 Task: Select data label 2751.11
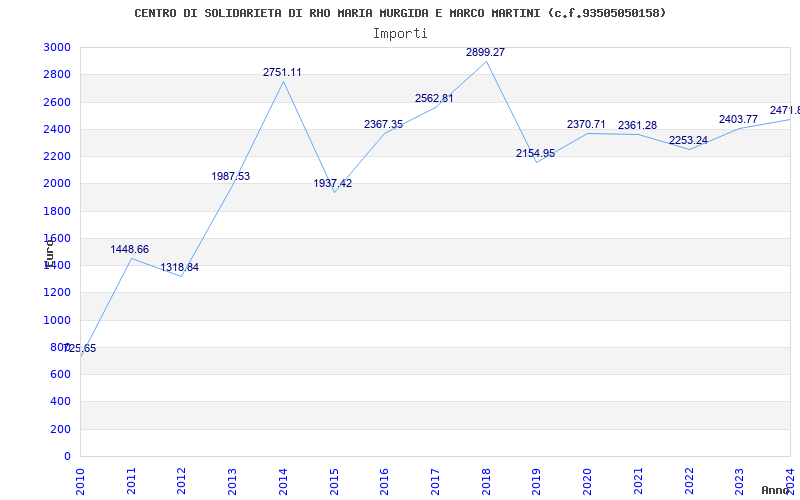coord(282,72)
